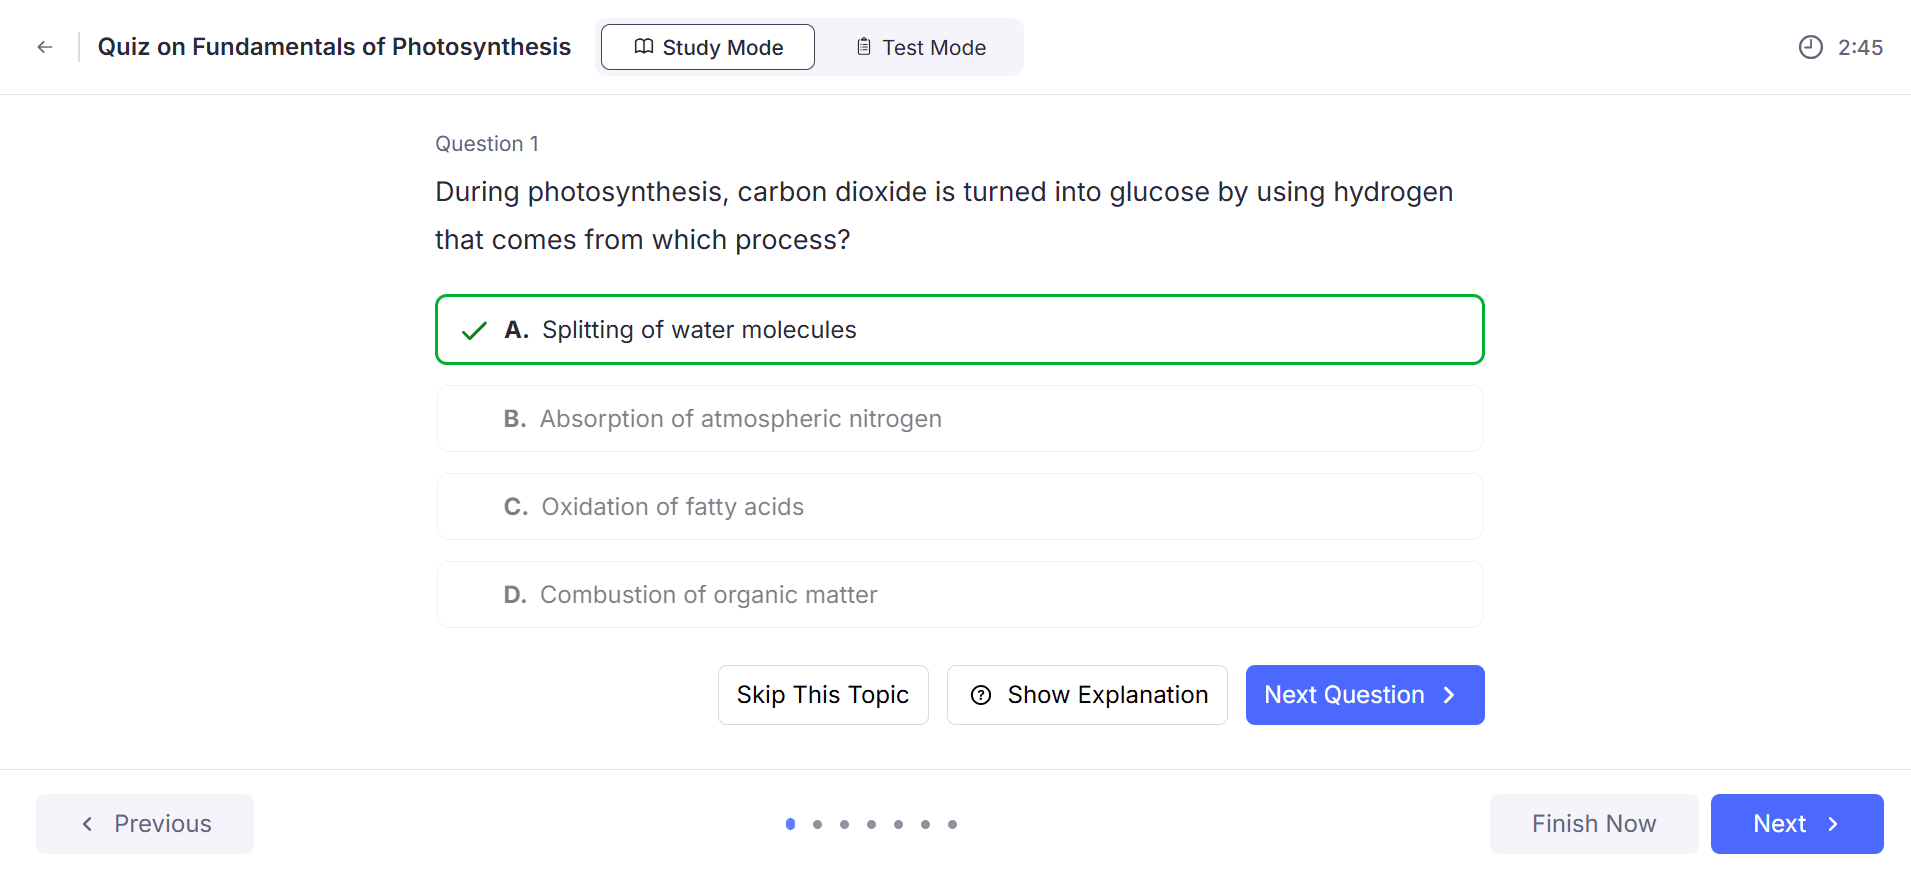The width and height of the screenshot is (1911, 871).
Task: Go to Next Question
Action: coord(1365,695)
